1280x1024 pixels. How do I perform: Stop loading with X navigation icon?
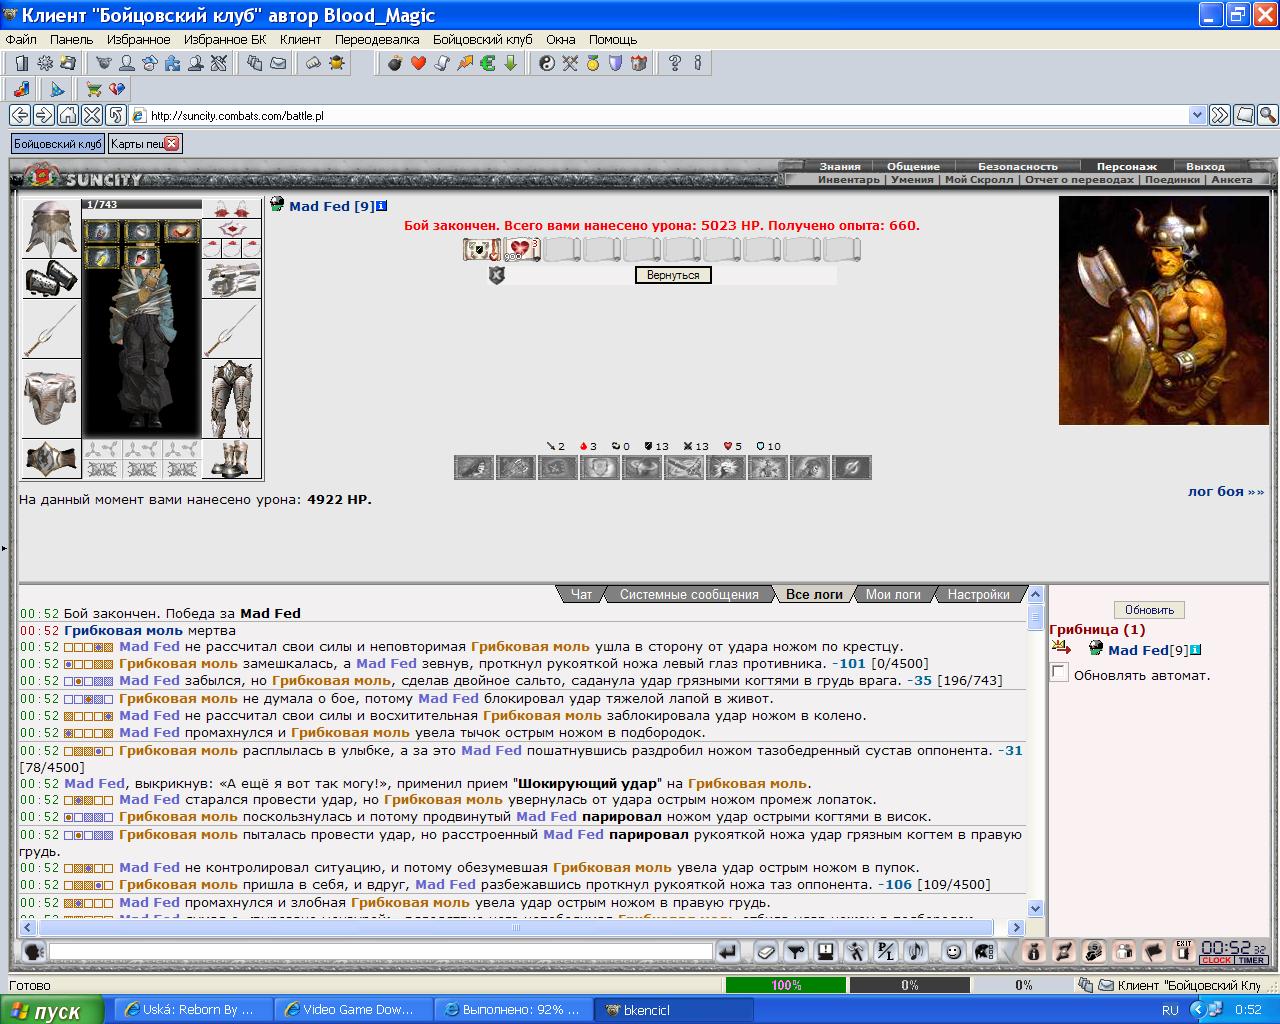[x=91, y=115]
